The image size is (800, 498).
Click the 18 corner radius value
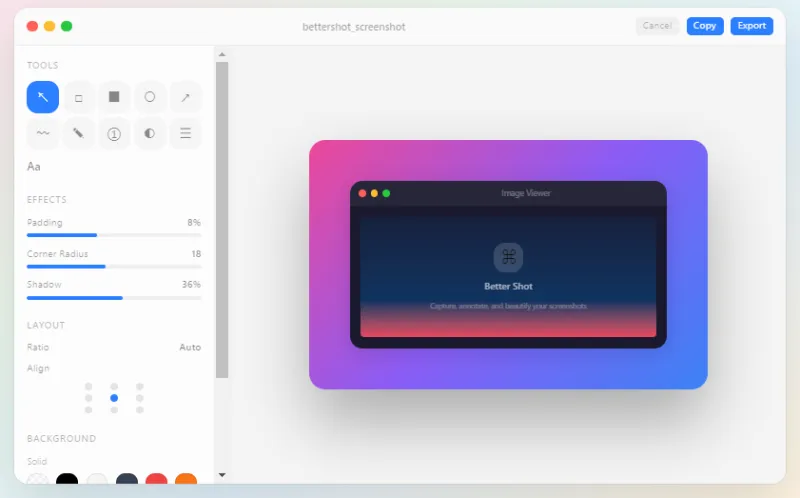[x=196, y=254]
